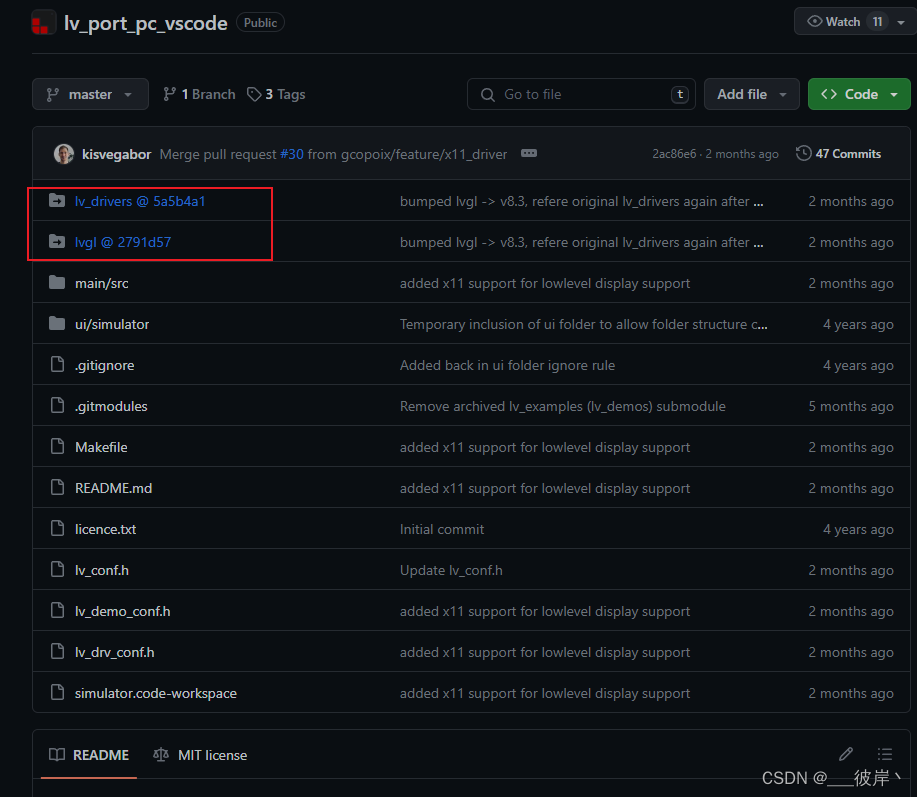
Task: Click the README.md file icon
Action: 57,488
